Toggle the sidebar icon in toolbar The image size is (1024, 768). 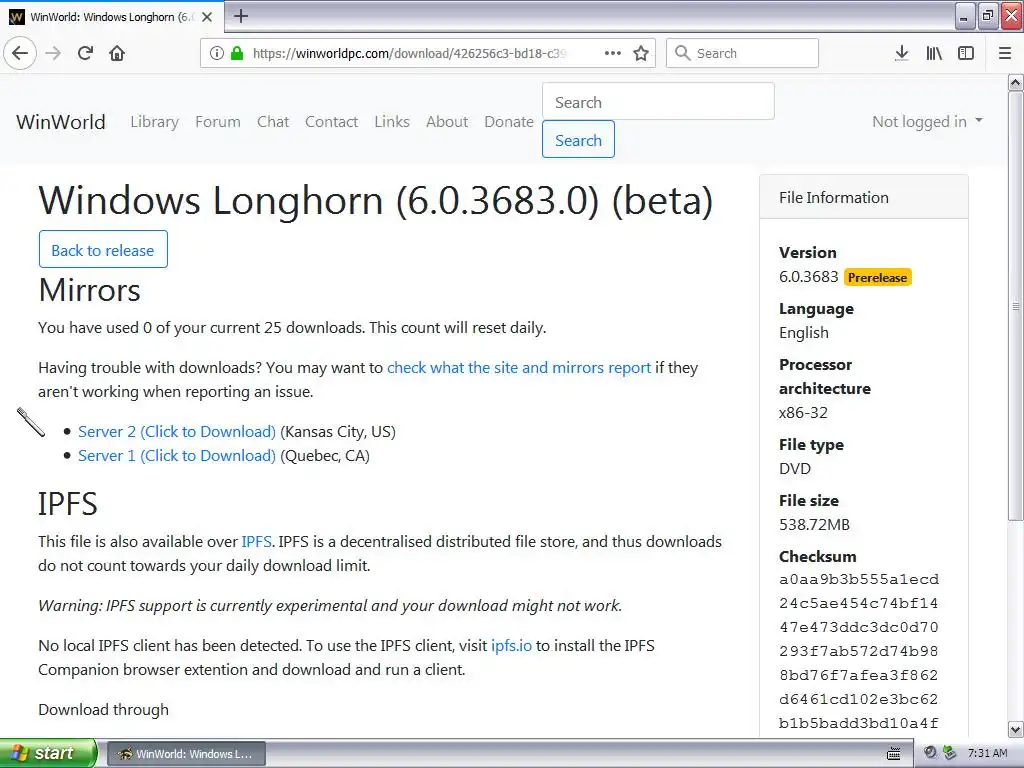(966, 53)
